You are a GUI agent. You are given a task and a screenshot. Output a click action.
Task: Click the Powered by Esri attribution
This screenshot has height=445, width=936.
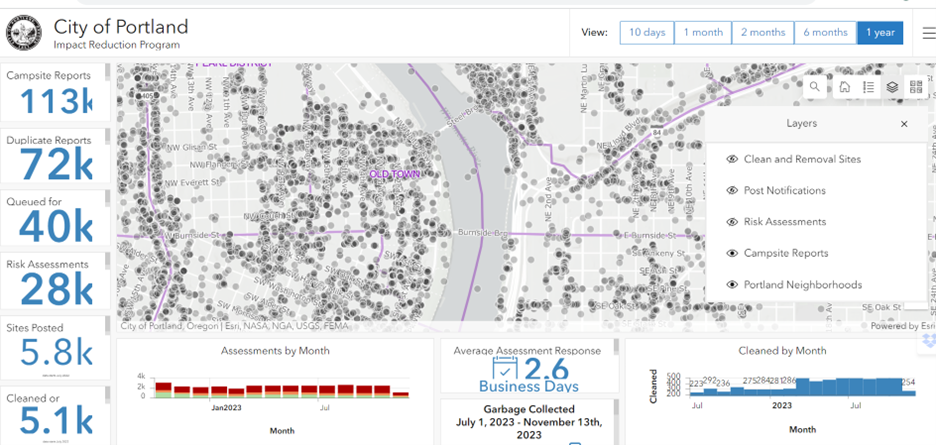click(903, 326)
